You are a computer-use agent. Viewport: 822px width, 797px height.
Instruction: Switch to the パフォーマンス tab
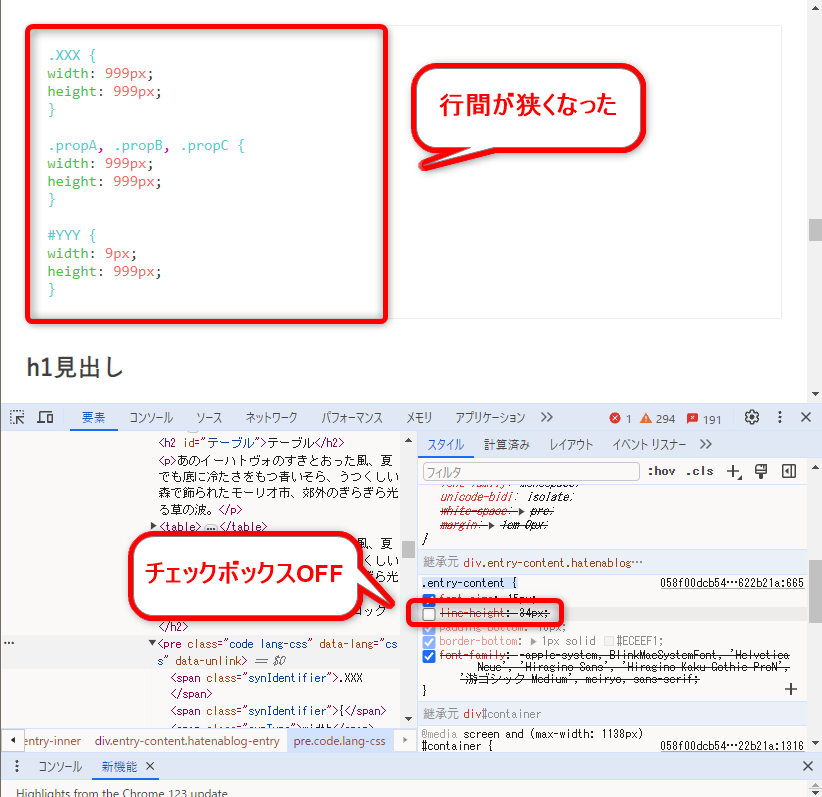[x=352, y=418]
